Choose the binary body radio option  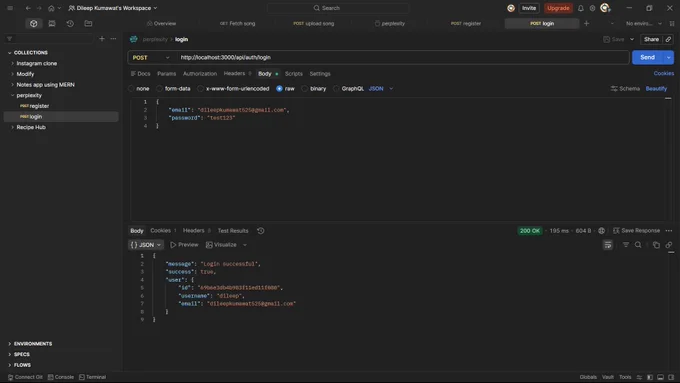click(305, 88)
